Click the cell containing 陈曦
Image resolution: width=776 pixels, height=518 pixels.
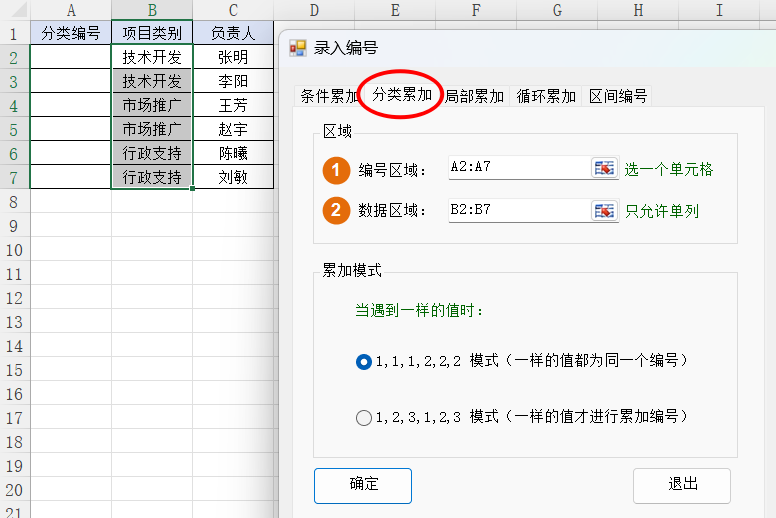(233, 153)
